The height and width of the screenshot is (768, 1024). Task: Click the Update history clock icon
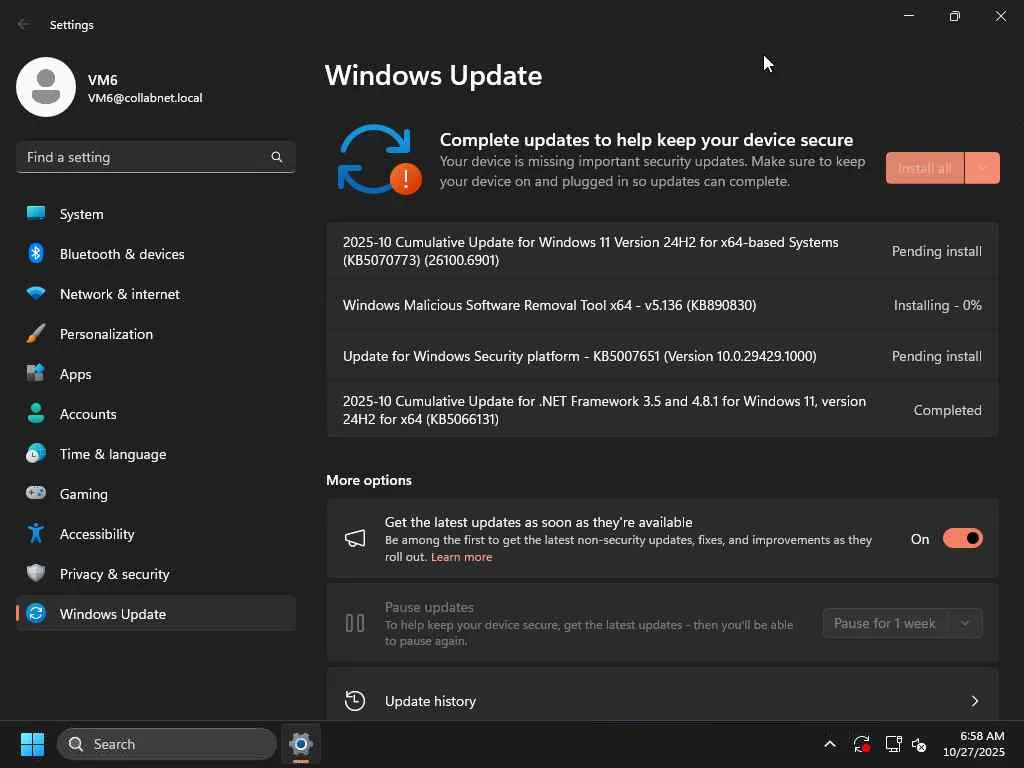[x=355, y=701]
